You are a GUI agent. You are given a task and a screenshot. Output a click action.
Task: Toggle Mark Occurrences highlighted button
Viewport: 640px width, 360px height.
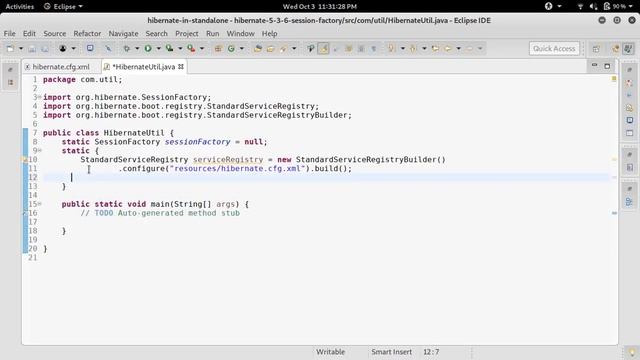coord(324,49)
